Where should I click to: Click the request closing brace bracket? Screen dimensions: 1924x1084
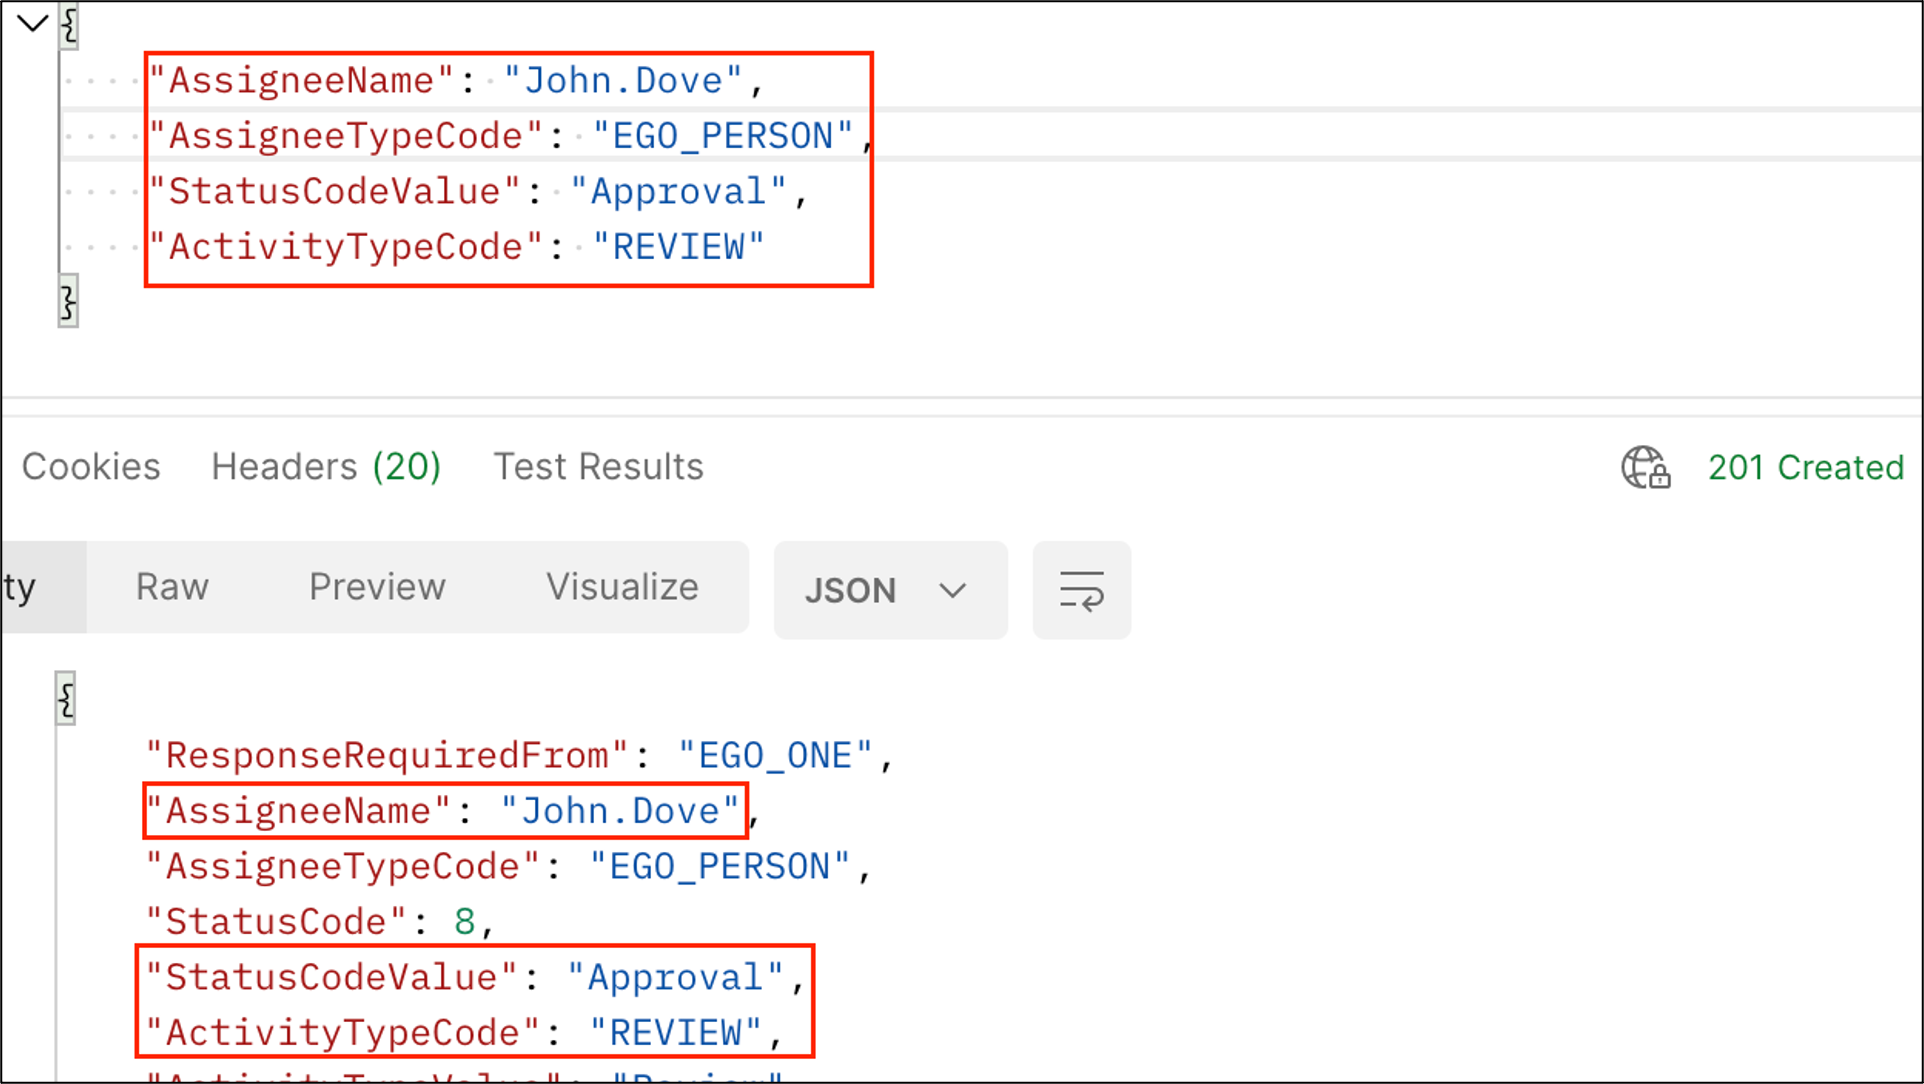click(68, 303)
